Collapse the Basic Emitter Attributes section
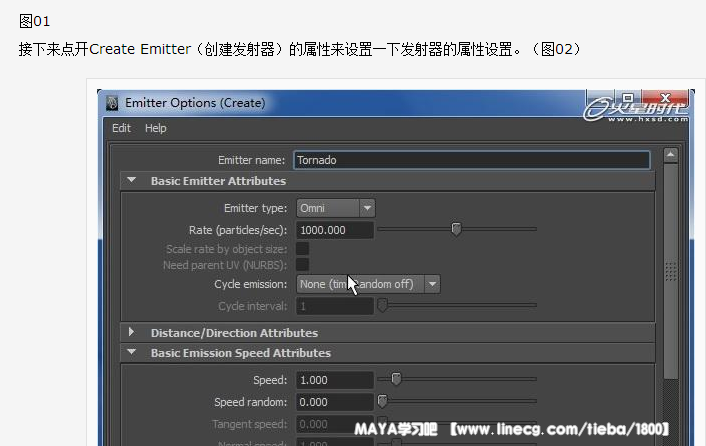The image size is (706, 446). pos(131,180)
